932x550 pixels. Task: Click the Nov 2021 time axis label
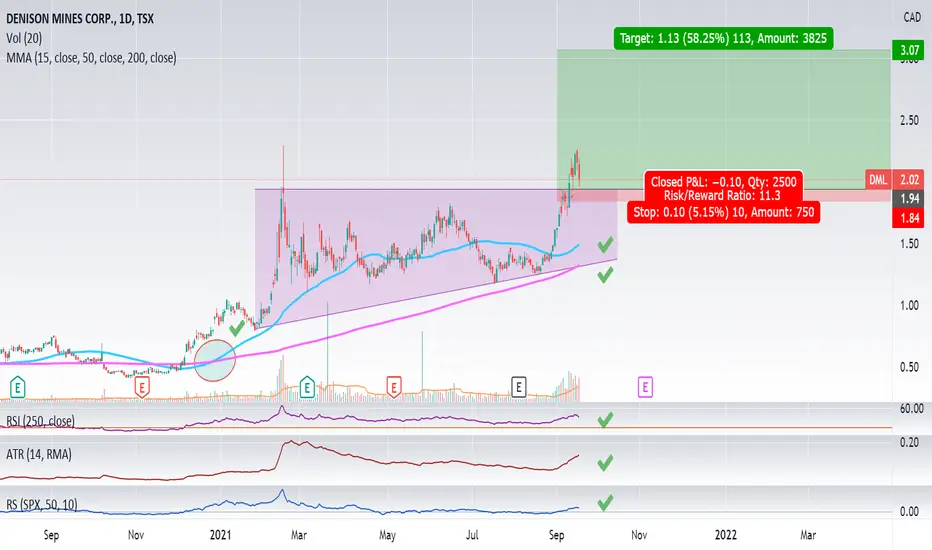point(639,535)
